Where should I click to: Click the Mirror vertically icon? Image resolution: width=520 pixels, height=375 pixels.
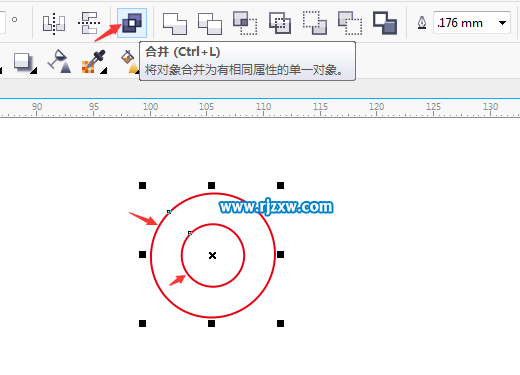point(89,23)
